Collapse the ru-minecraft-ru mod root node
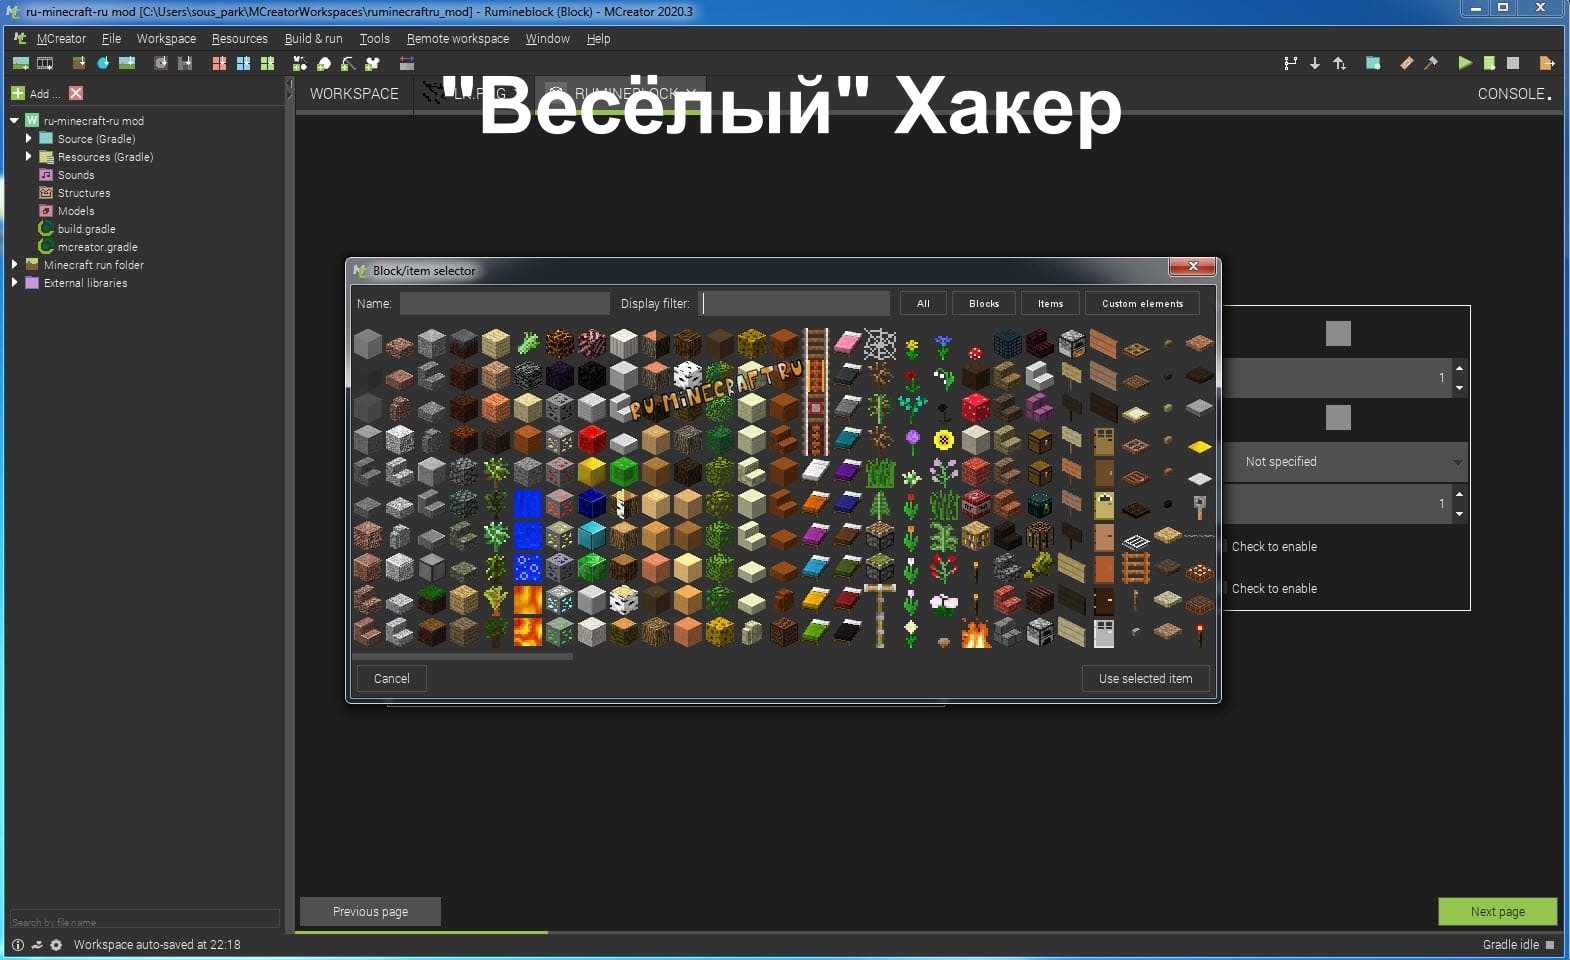 (x=14, y=121)
